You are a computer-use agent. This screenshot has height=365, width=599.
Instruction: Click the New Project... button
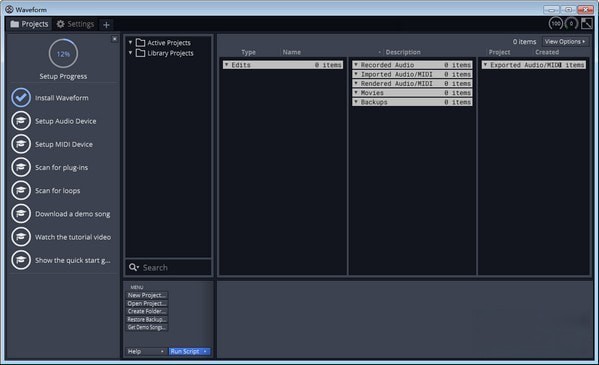tap(147, 295)
